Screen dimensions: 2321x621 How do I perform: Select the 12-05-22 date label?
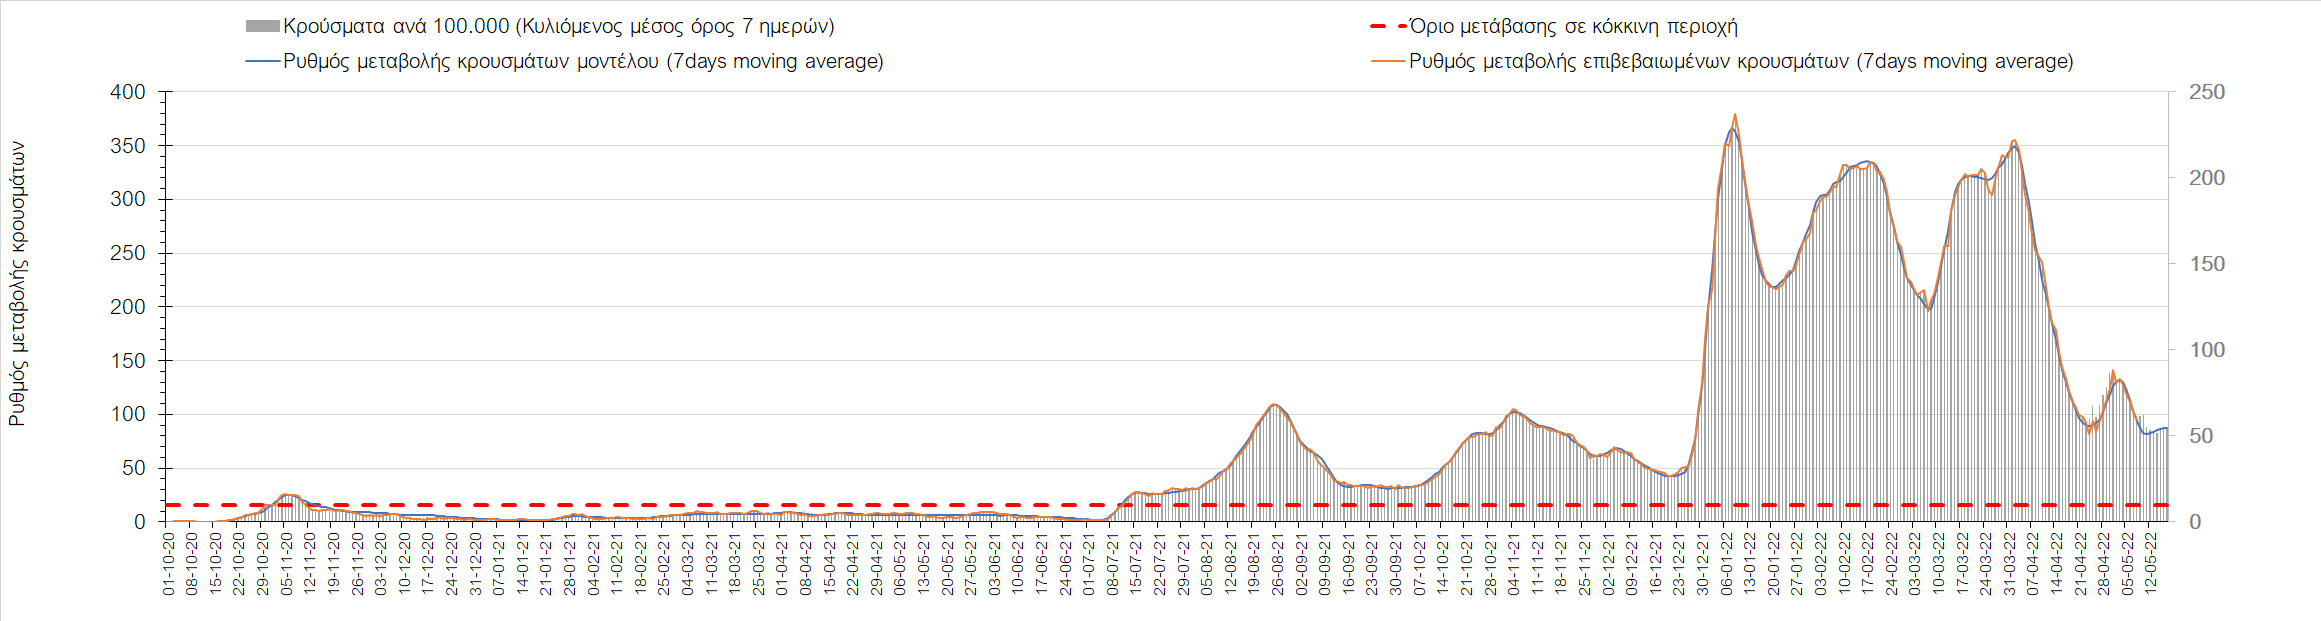(2152, 563)
